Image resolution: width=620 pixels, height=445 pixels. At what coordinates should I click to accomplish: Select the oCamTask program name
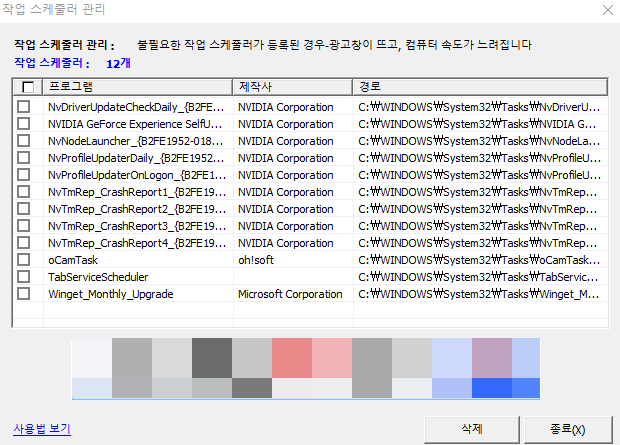(73, 260)
